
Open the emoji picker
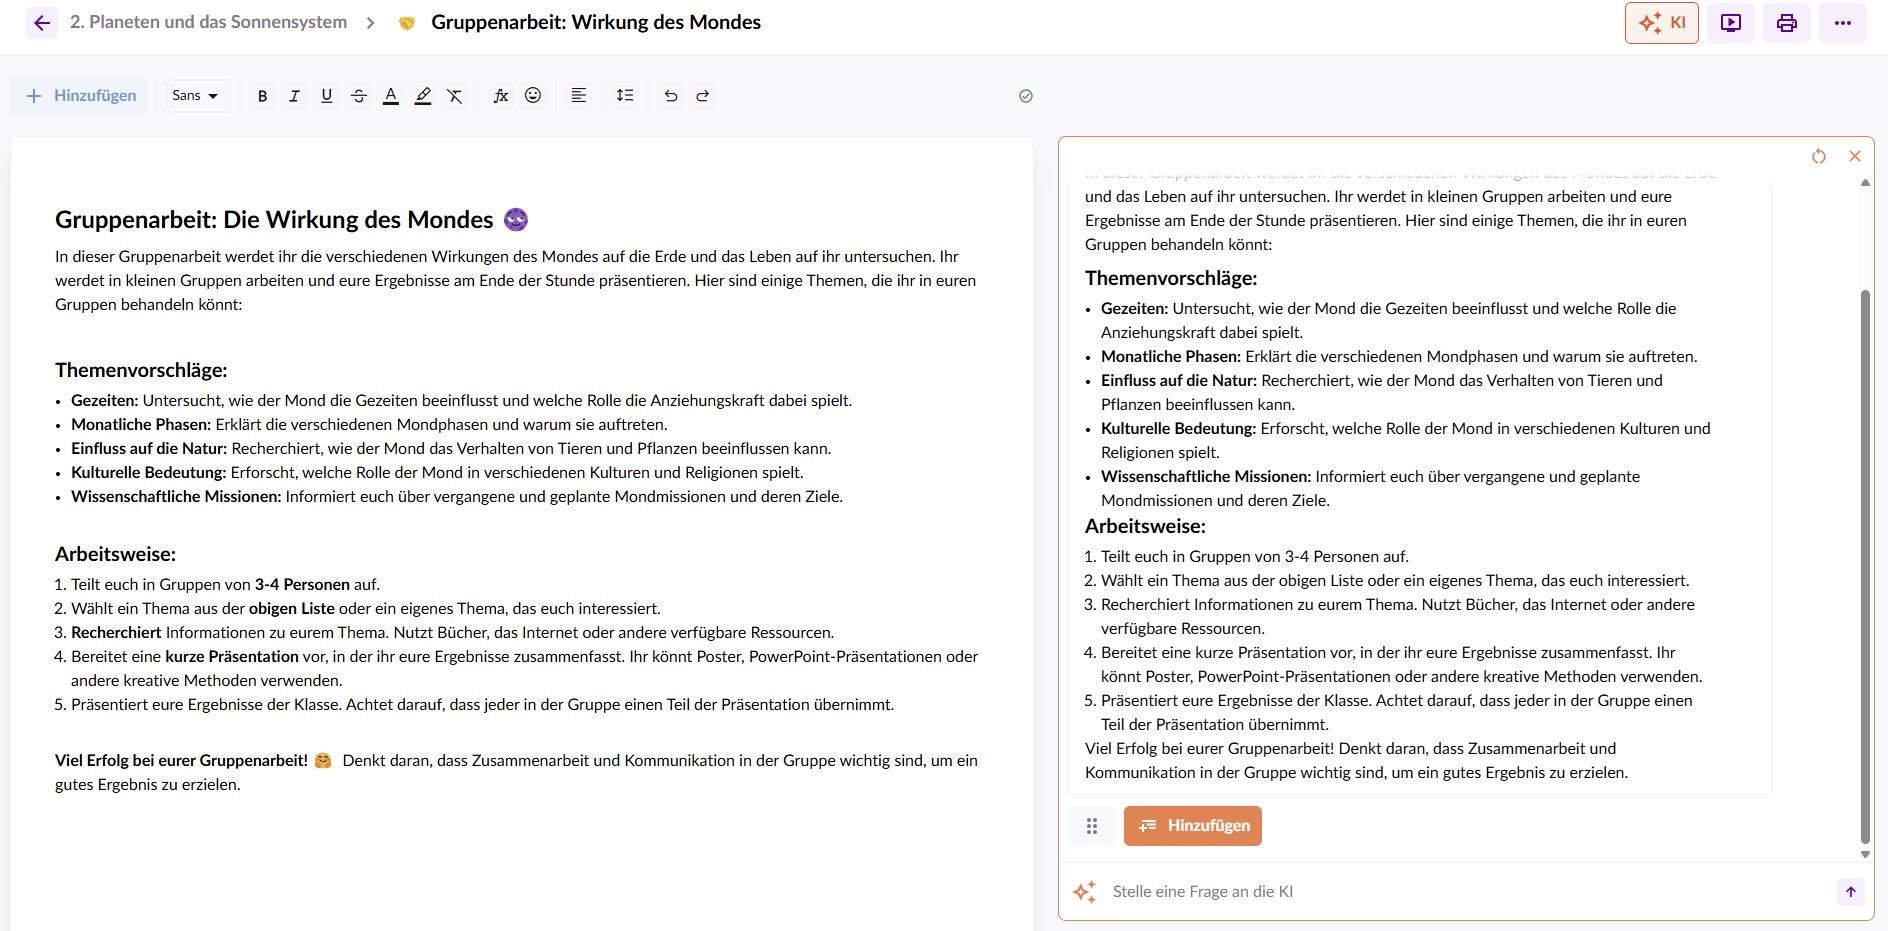(533, 96)
